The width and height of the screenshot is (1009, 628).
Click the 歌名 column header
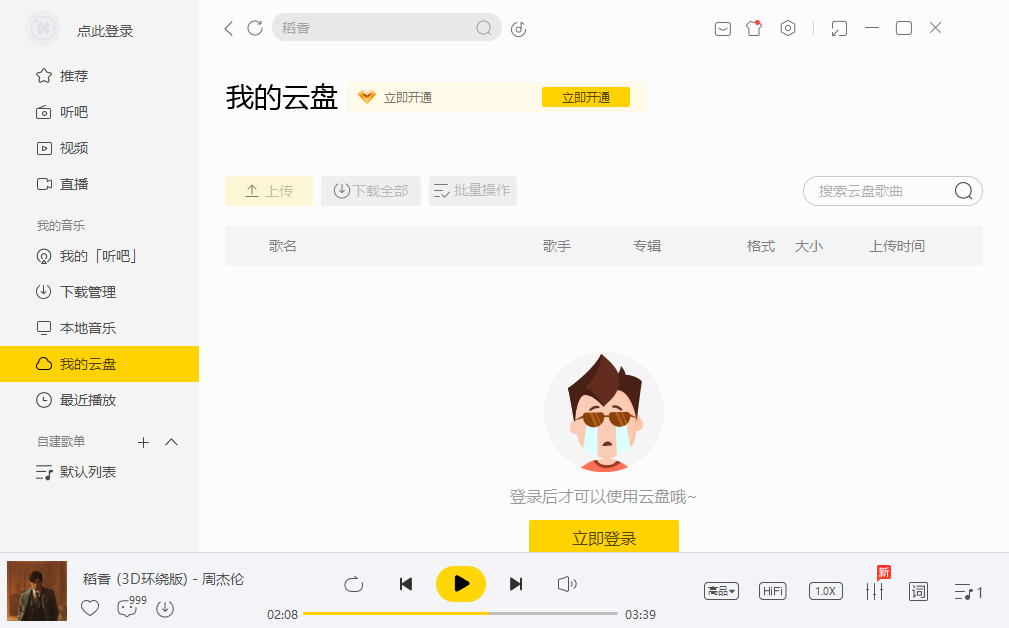(282, 246)
